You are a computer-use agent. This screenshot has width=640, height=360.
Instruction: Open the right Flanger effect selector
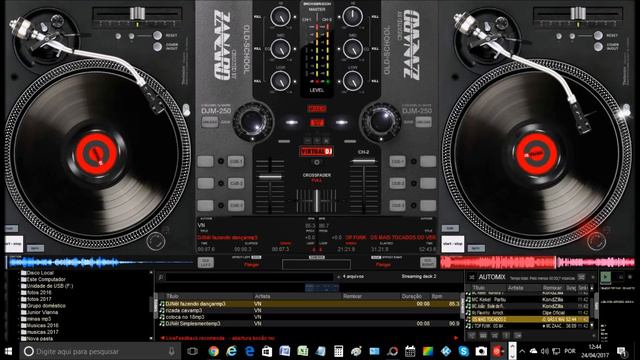[x=383, y=264]
